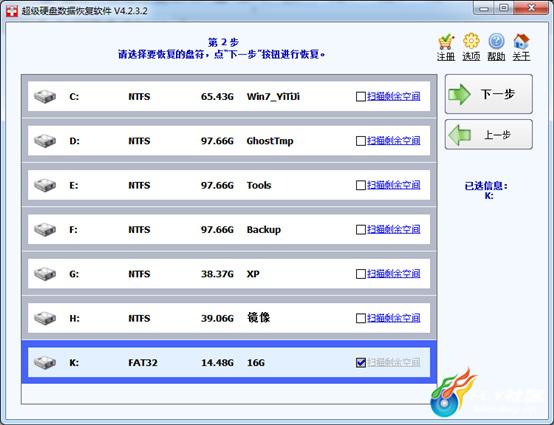
Task: Open the 选项 options gear icon
Action: 471,41
